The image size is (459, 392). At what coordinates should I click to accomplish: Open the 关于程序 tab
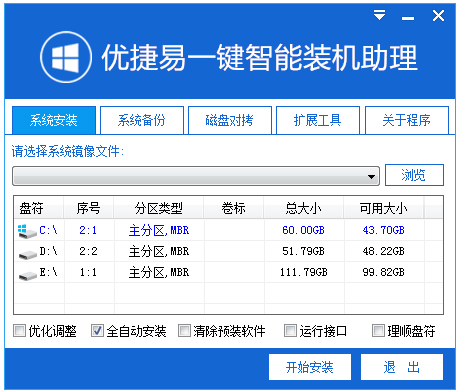[x=407, y=120]
